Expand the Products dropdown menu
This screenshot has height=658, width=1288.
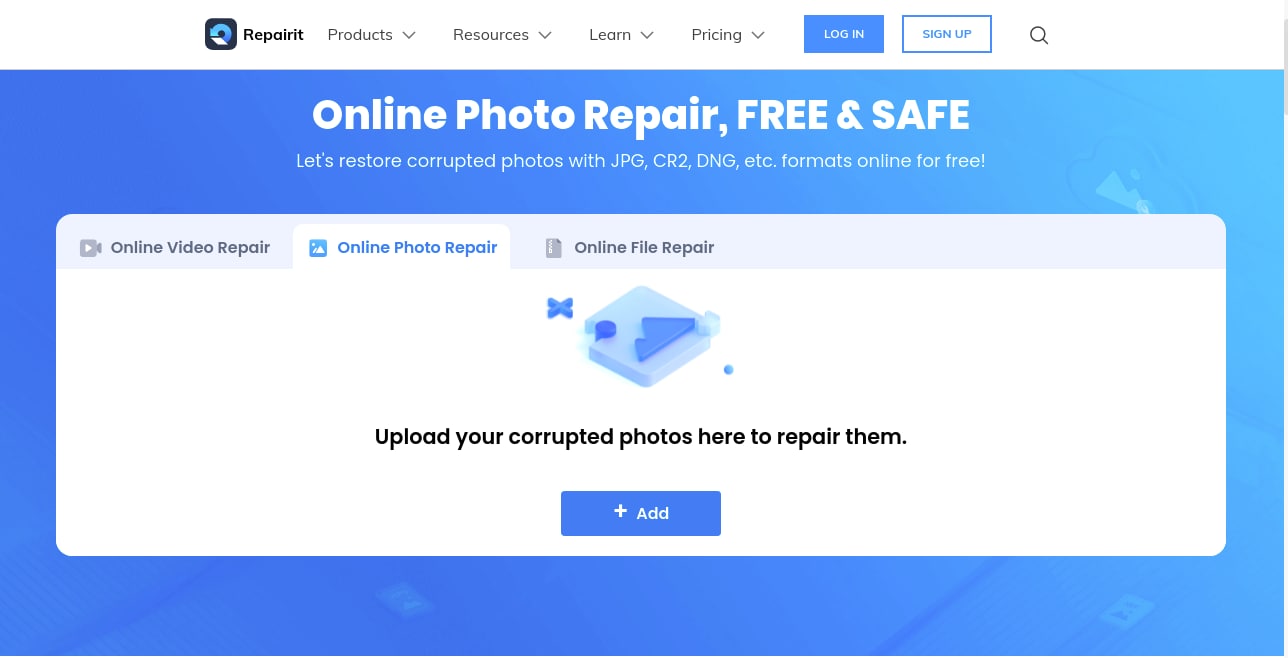pyautogui.click(x=371, y=34)
